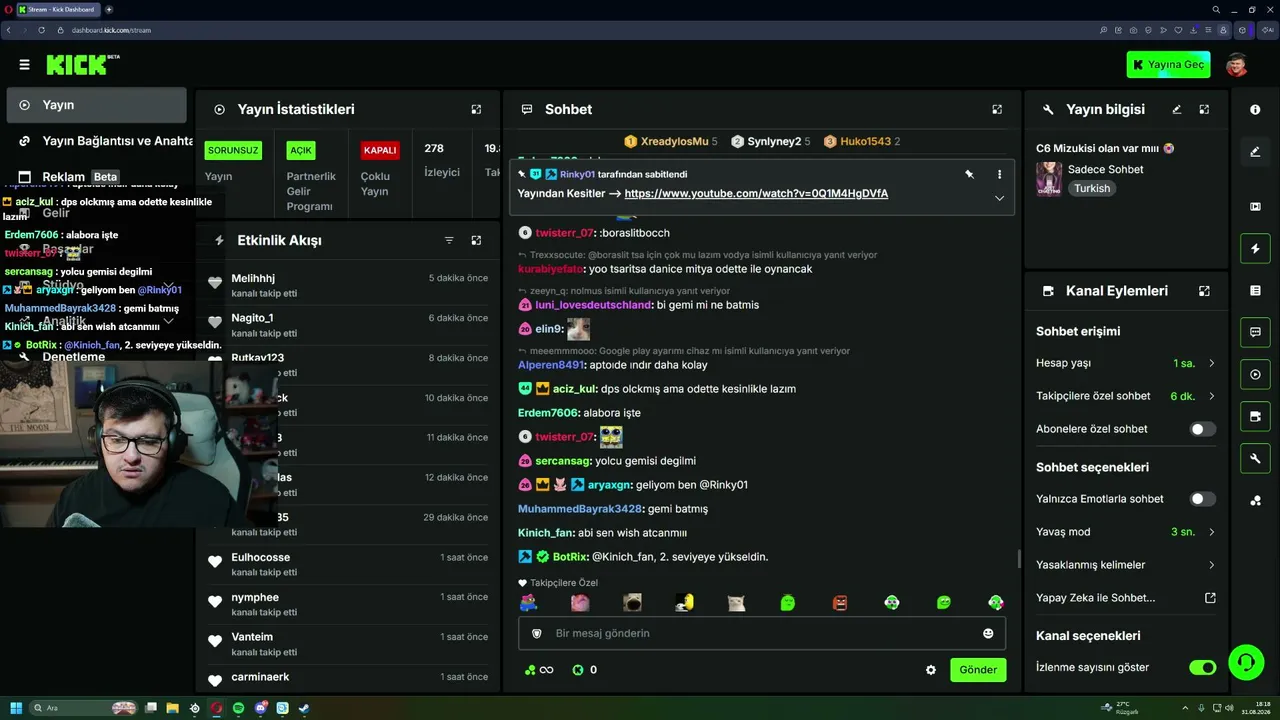Open the emoji picker in message box

(x=988, y=633)
